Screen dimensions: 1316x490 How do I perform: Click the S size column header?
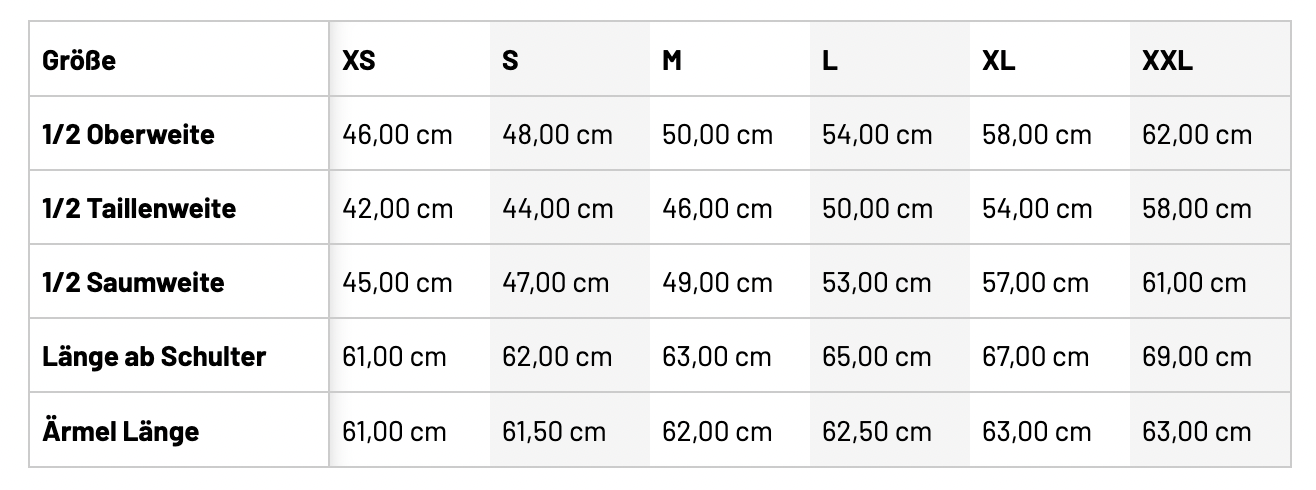510,60
